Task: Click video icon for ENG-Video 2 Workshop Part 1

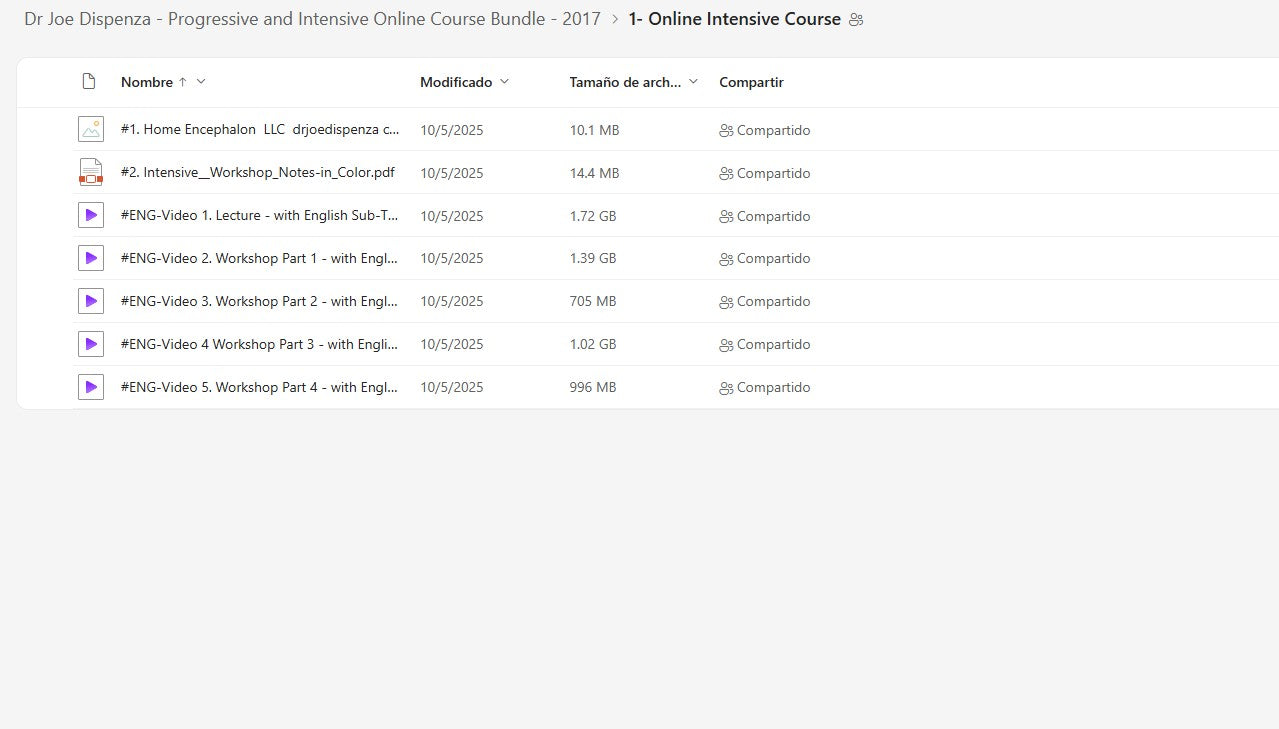Action: (x=91, y=258)
